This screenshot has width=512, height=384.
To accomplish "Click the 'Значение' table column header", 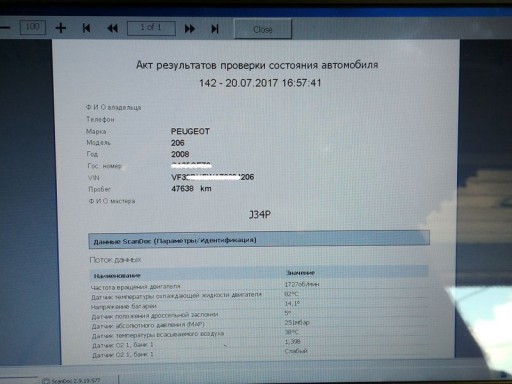I will pos(300,273).
